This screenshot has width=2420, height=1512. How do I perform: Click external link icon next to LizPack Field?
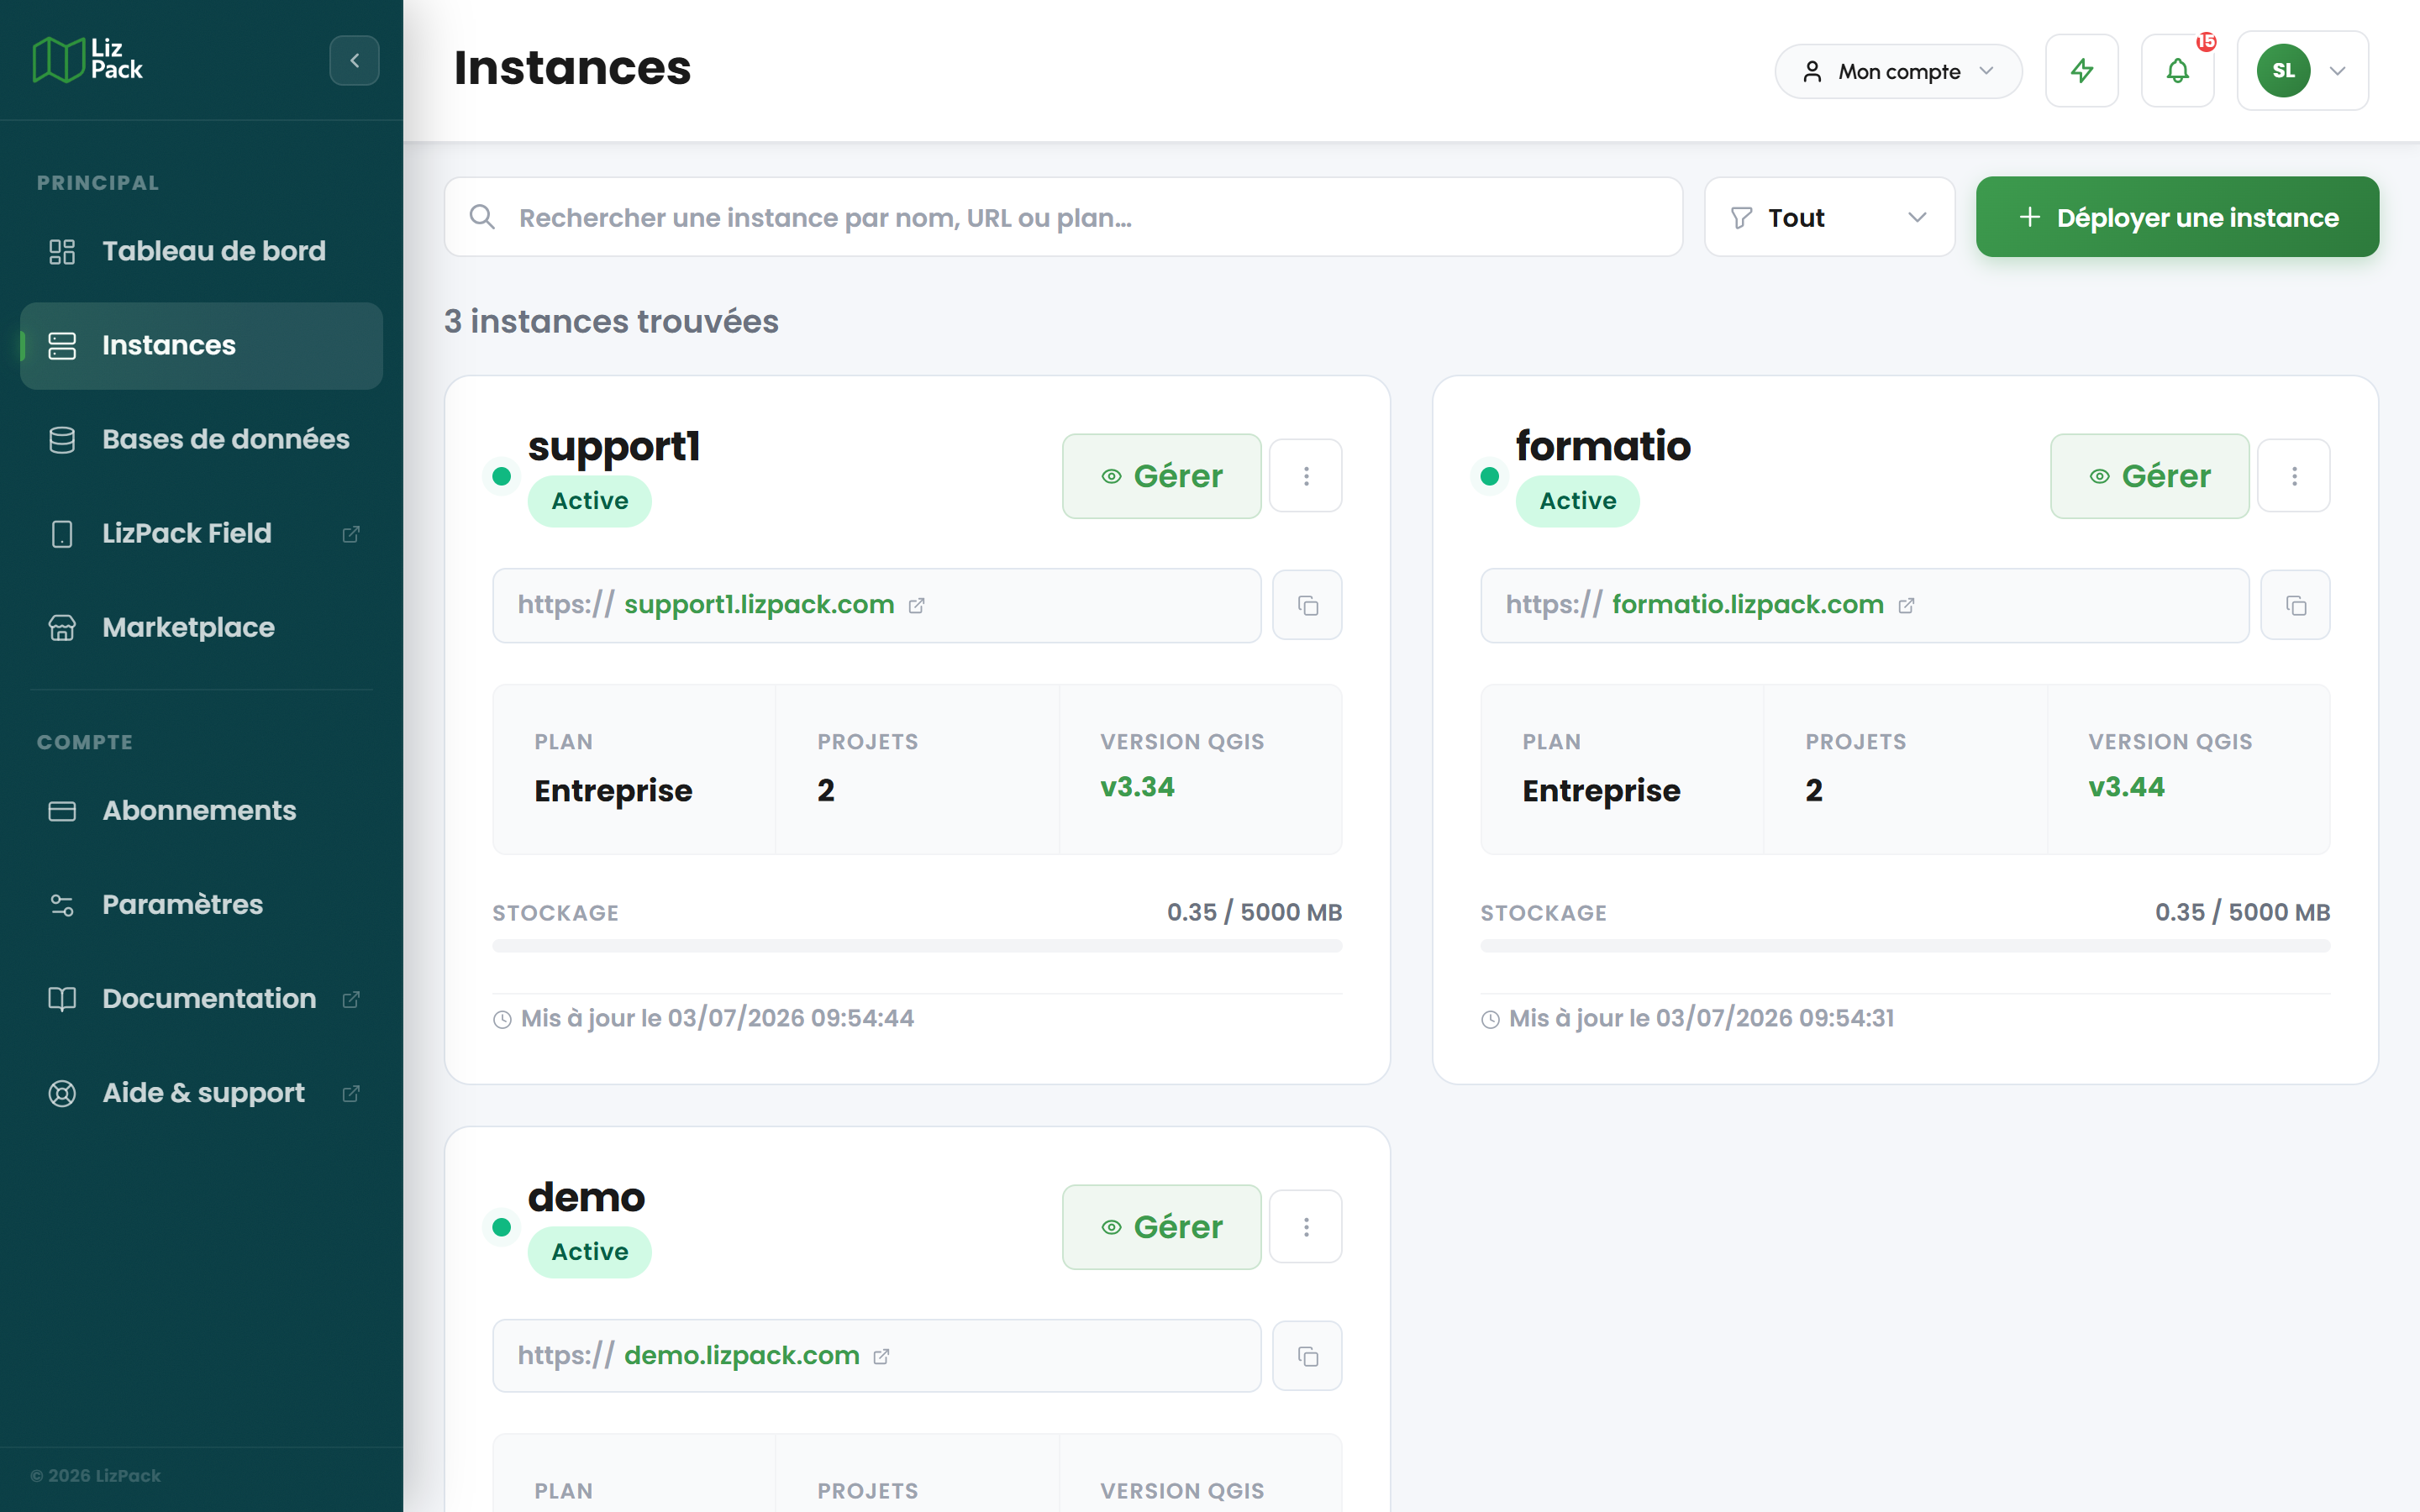click(351, 534)
